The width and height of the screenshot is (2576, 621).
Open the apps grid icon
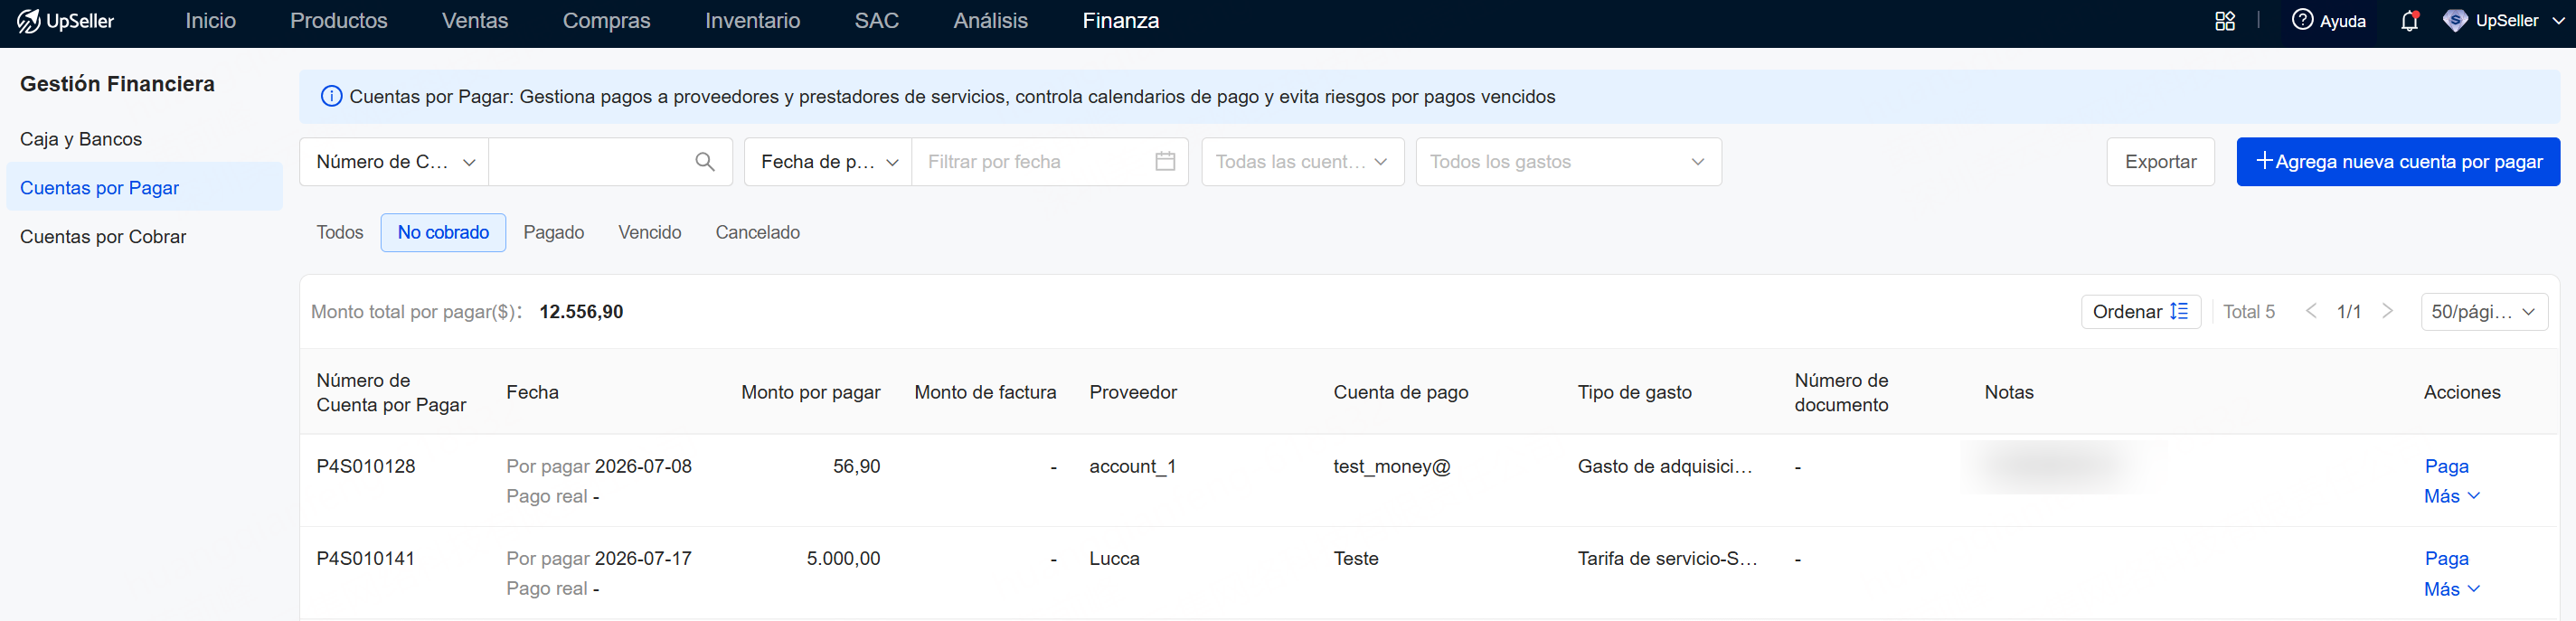tap(2225, 21)
